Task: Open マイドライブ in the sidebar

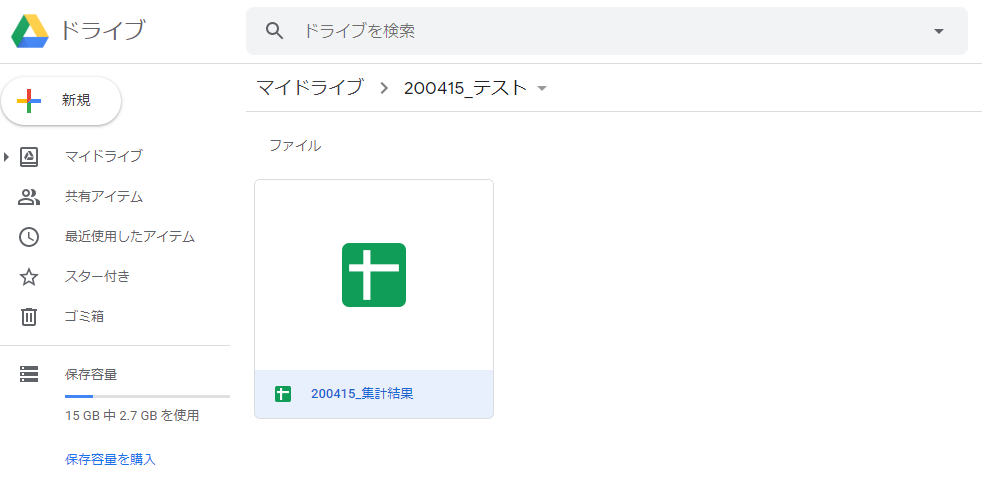Action: coord(104,157)
